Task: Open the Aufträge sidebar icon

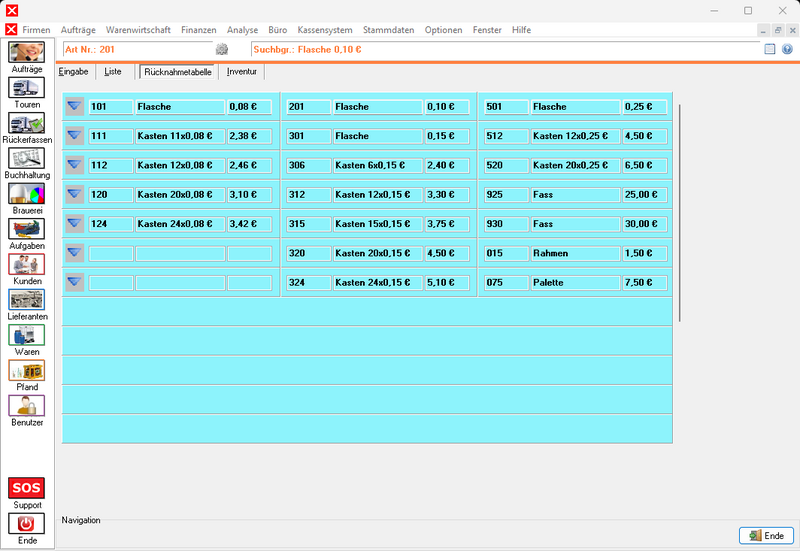Action: pyautogui.click(x=27, y=52)
